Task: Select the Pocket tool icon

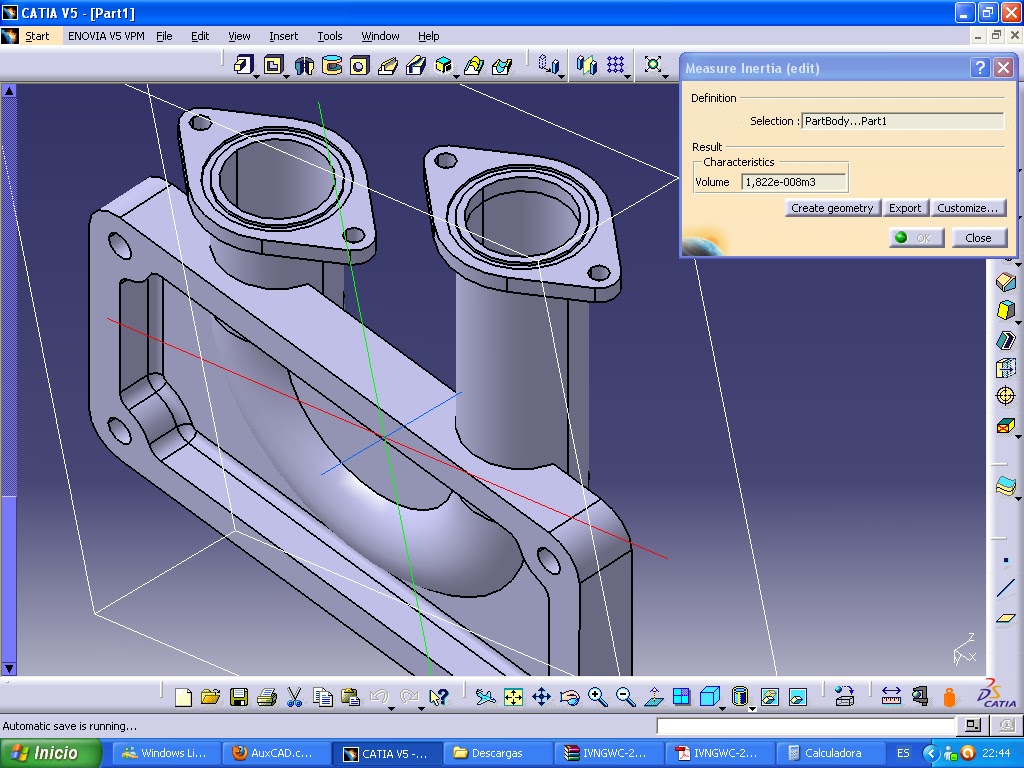Action: pyautogui.click(x=274, y=65)
